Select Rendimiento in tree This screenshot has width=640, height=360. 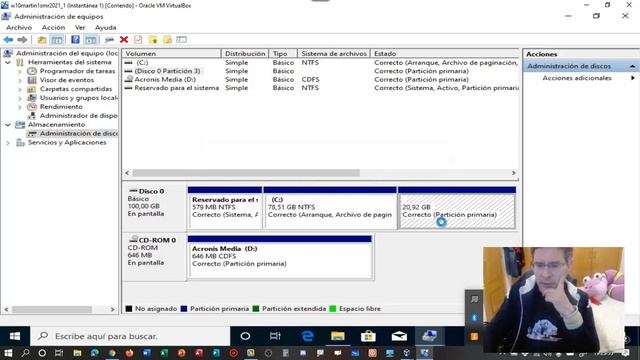pos(61,107)
